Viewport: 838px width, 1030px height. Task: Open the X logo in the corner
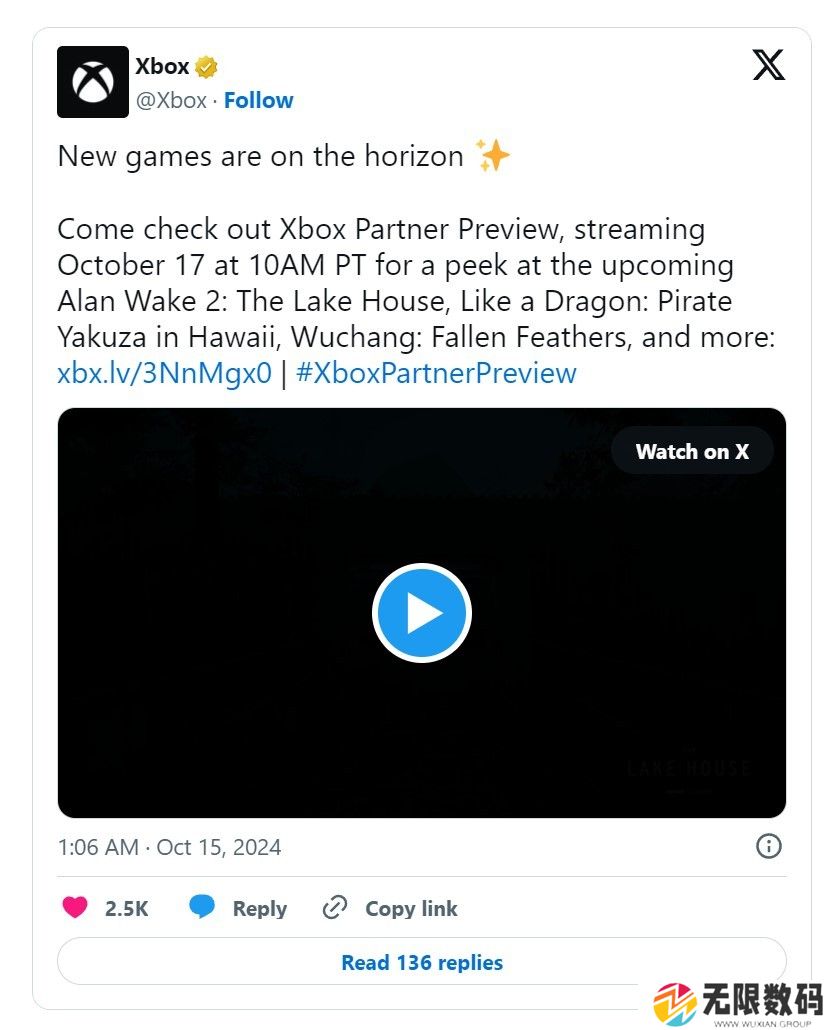pos(768,66)
